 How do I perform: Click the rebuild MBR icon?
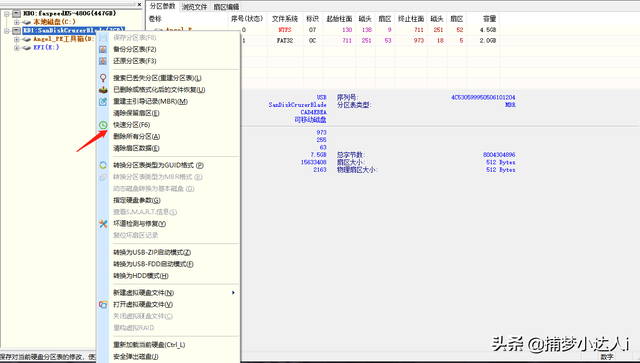pos(103,101)
